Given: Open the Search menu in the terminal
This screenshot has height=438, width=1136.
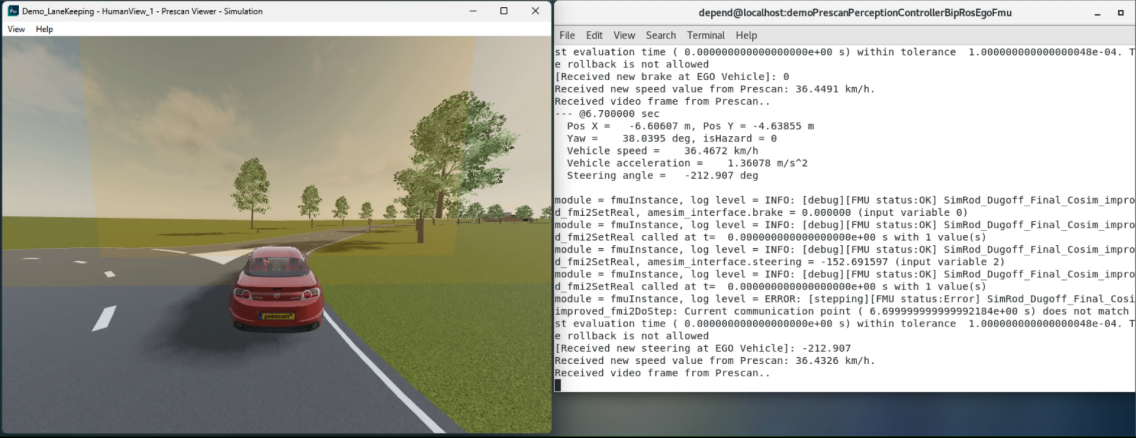Looking at the screenshot, I should pos(661,35).
